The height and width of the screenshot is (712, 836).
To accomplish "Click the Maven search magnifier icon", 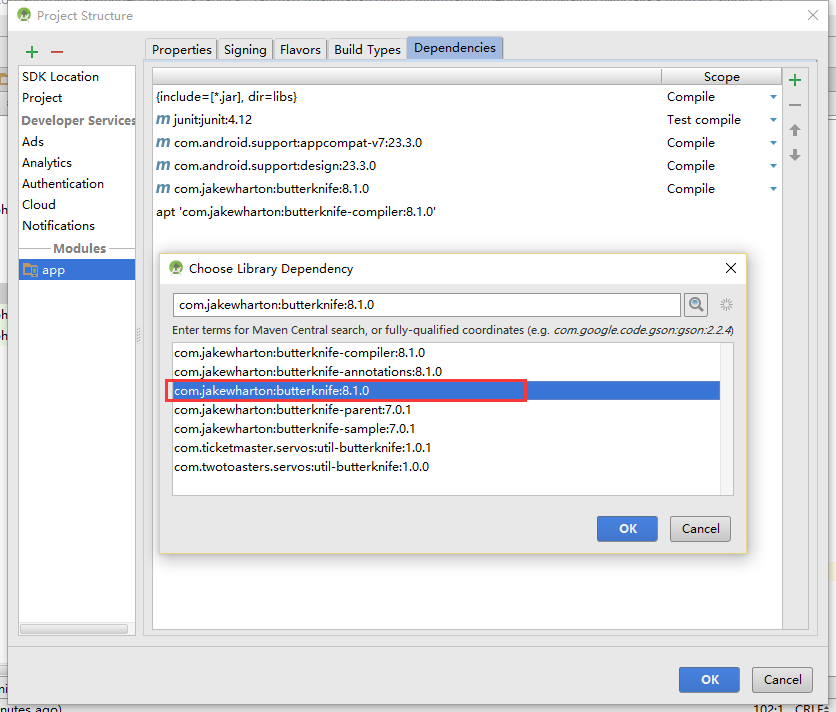I will tap(696, 305).
